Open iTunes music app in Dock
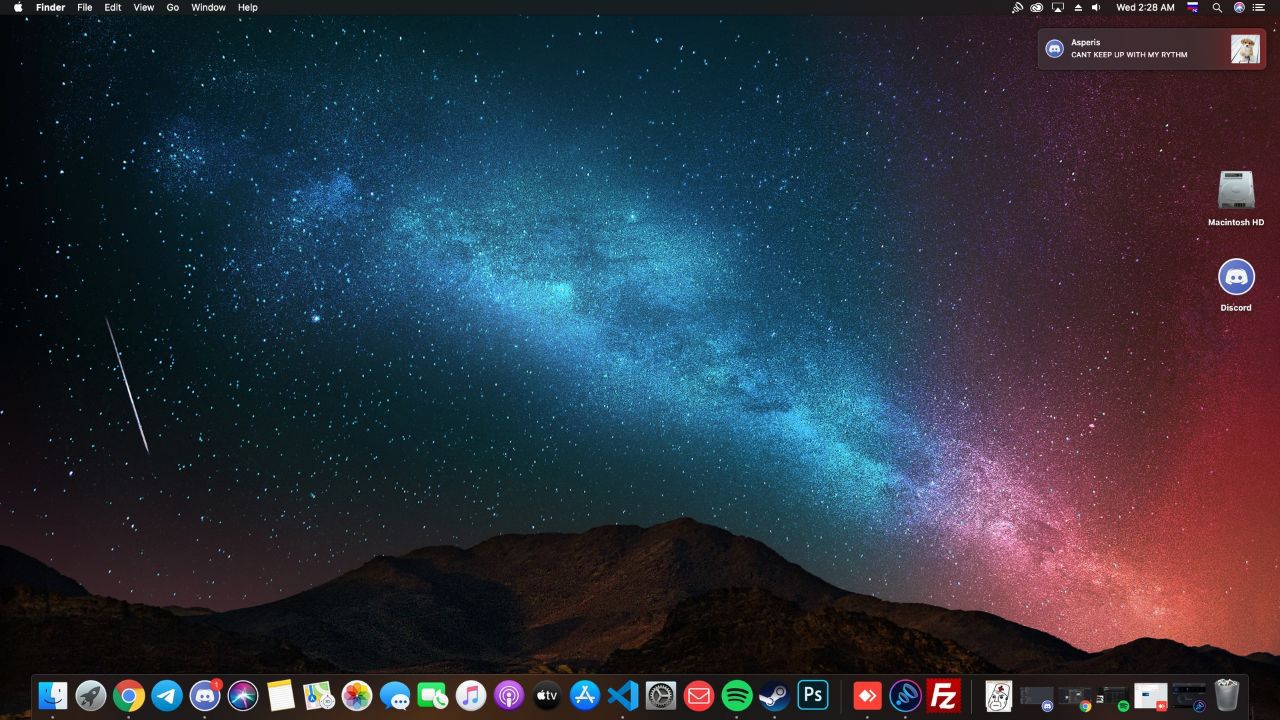Image resolution: width=1280 pixels, height=720 pixels. (471, 695)
